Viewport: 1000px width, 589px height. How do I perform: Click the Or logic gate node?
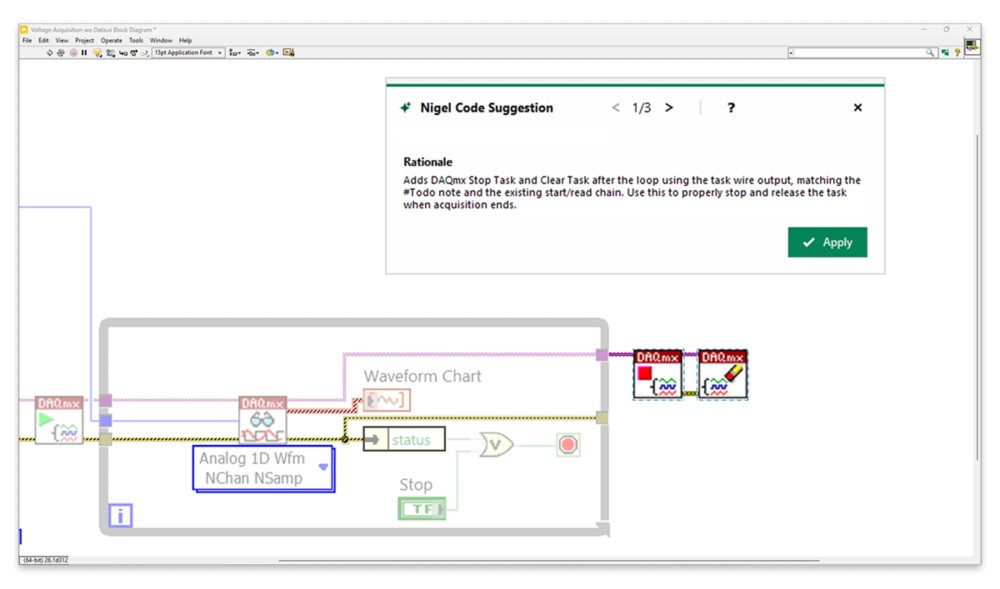click(x=496, y=444)
